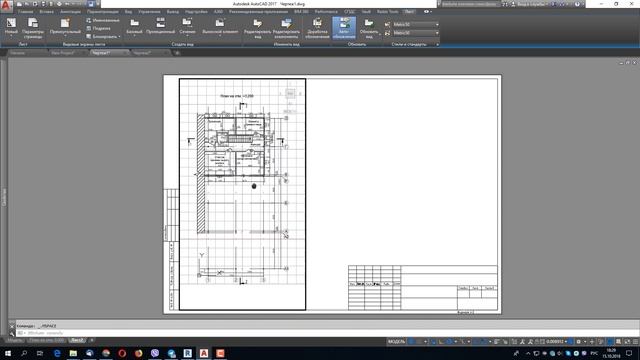Click Доработка обозначения button
This screenshot has width=640, height=360.
317,28
